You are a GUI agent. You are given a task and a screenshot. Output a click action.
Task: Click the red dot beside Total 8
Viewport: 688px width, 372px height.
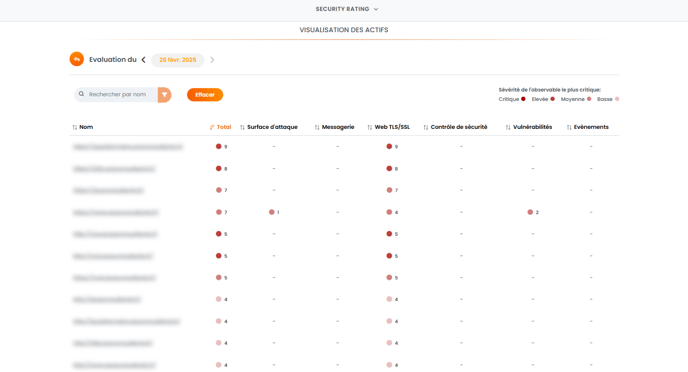(x=219, y=168)
